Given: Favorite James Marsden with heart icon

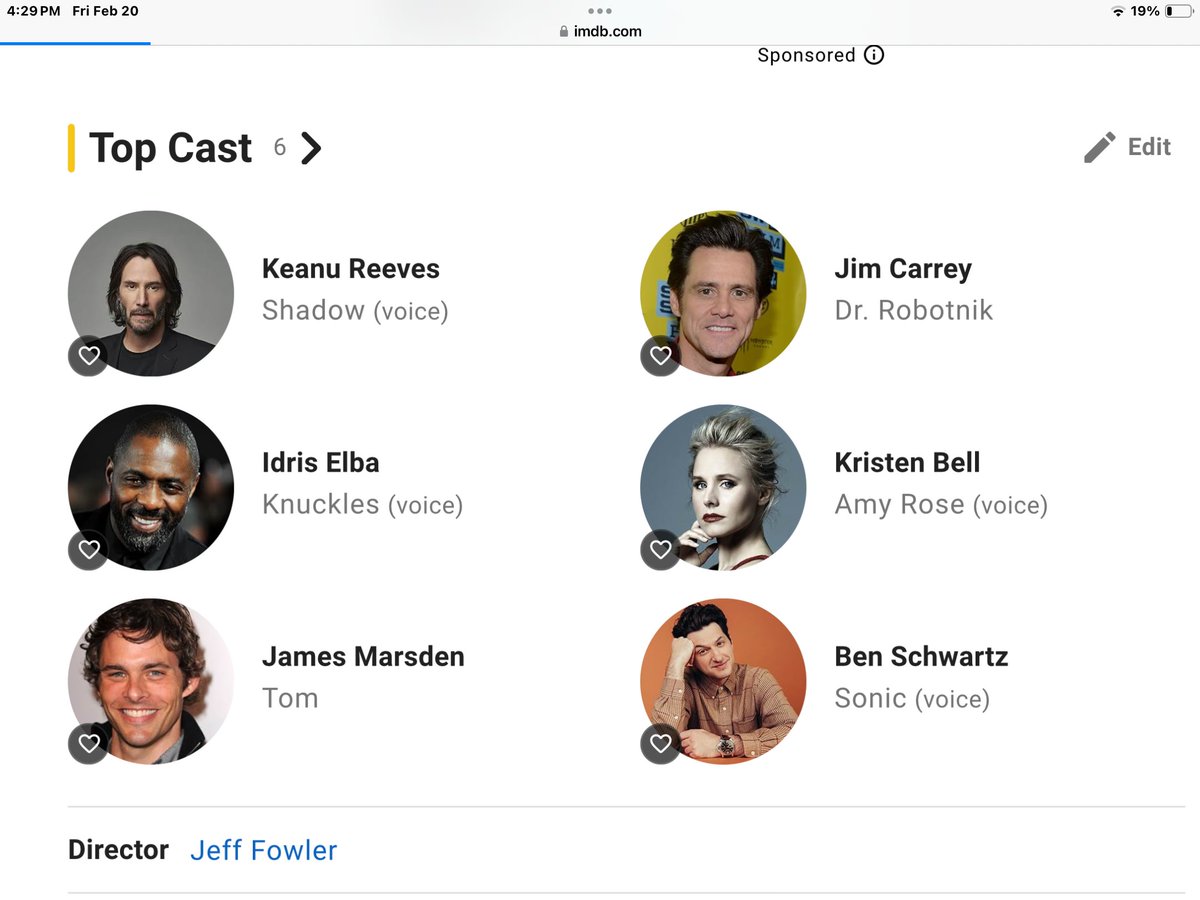Looking at the screenshot, I should [89, 743].
